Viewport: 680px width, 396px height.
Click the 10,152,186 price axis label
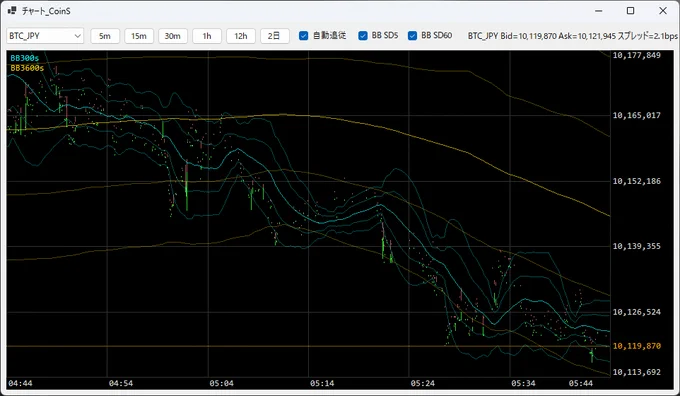(x=636, y=181)
